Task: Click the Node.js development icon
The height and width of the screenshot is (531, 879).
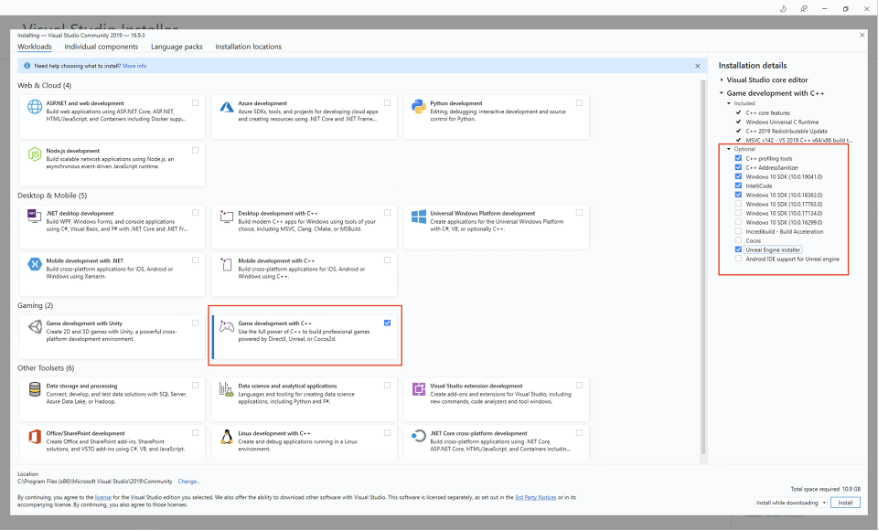Action: pyautogui.click(x=35, y=154)
